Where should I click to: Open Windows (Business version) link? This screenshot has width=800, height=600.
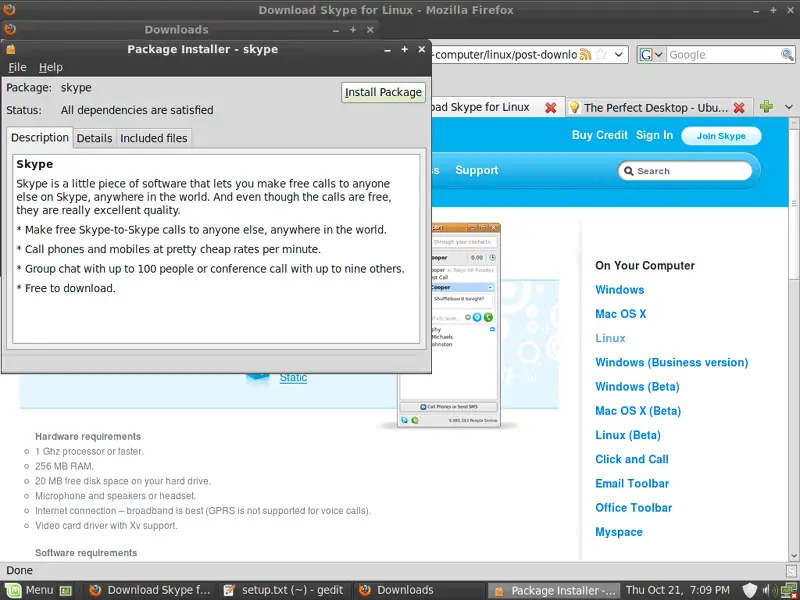click(x=671, y=362)
